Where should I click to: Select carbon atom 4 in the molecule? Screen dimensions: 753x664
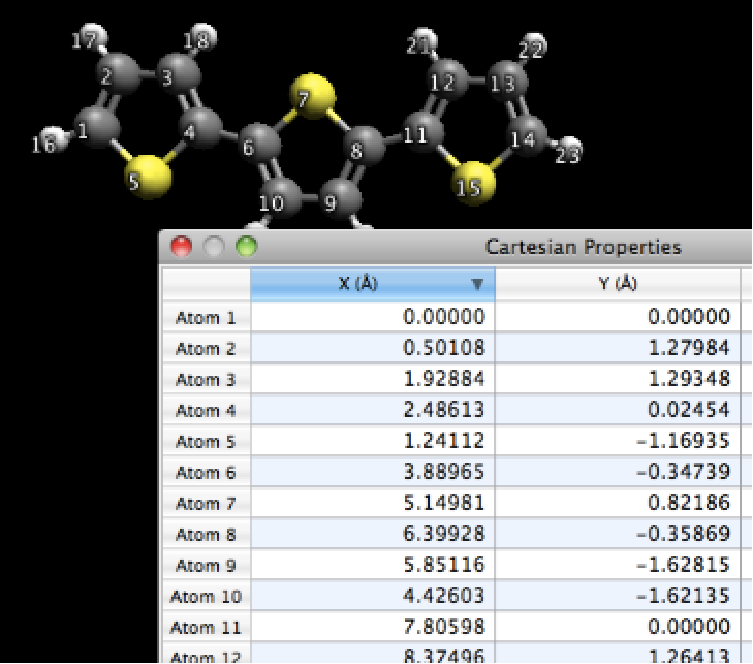[x=204, y=128]
